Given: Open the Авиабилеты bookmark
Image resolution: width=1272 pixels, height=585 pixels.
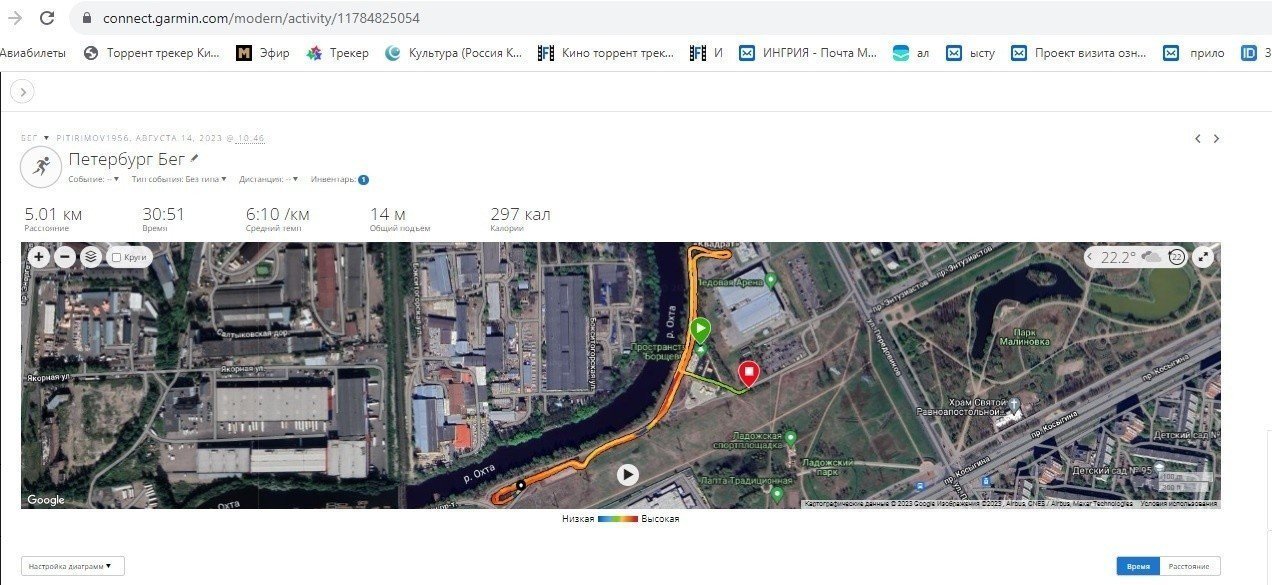Looking at the screenshot, I should tap(33, 53).
